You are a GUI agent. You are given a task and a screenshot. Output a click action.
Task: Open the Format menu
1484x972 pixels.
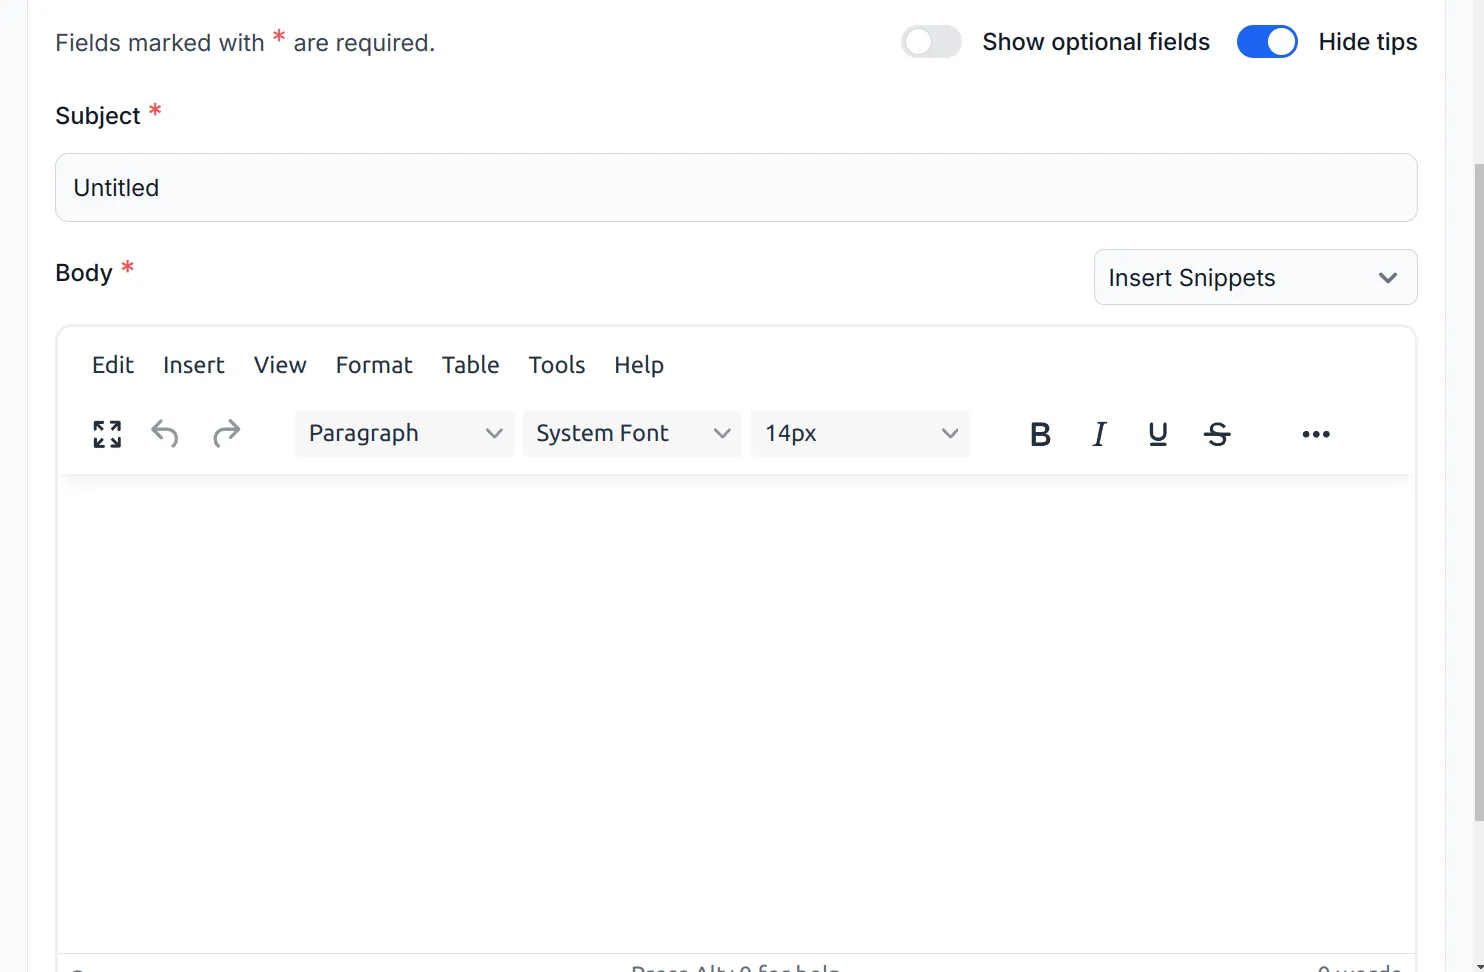pyautogui.click(x=373, y=365)
